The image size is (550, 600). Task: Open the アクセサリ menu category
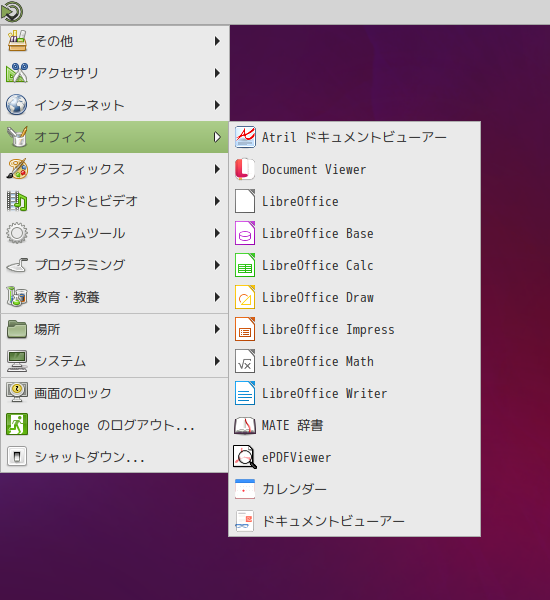coord(114,73)
